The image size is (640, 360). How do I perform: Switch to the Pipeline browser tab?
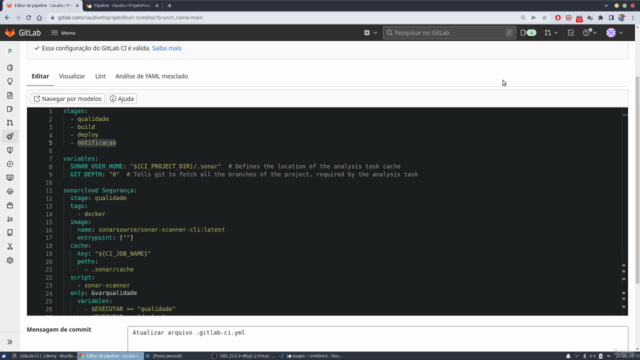[x=122, y=6]
